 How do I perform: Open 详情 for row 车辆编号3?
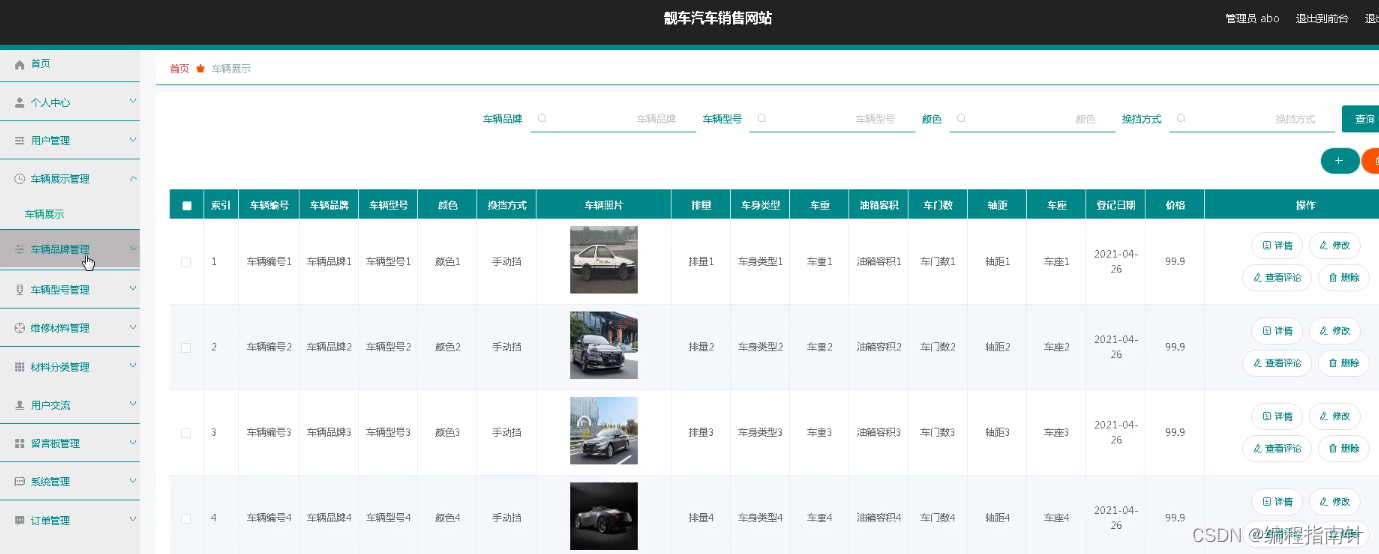pyautogui.click(x=1277, y=416)
